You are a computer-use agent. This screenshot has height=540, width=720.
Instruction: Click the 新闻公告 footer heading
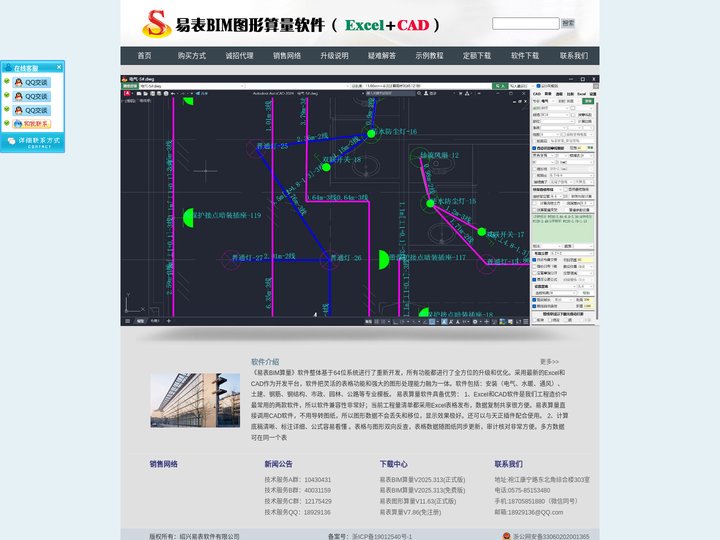(x=278, y=464)
